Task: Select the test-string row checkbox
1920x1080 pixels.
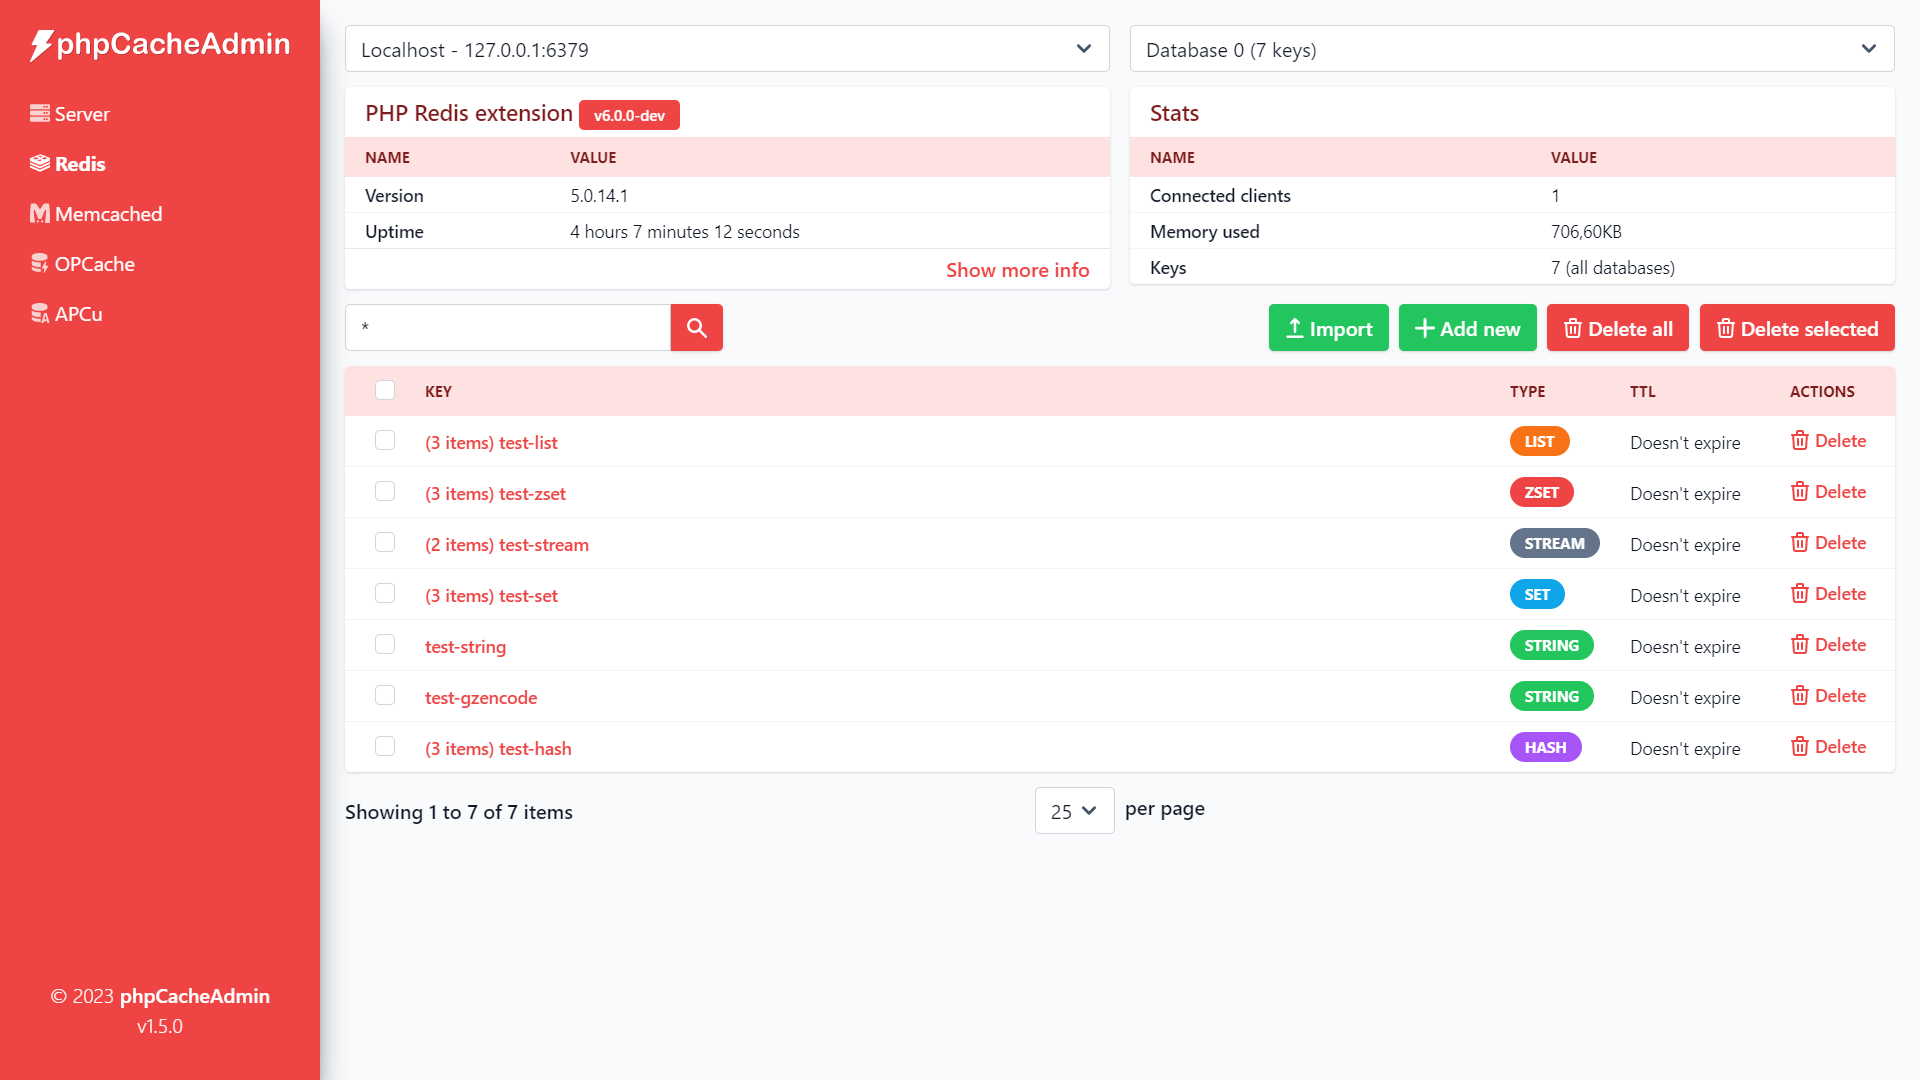Action: coord(385,644)
